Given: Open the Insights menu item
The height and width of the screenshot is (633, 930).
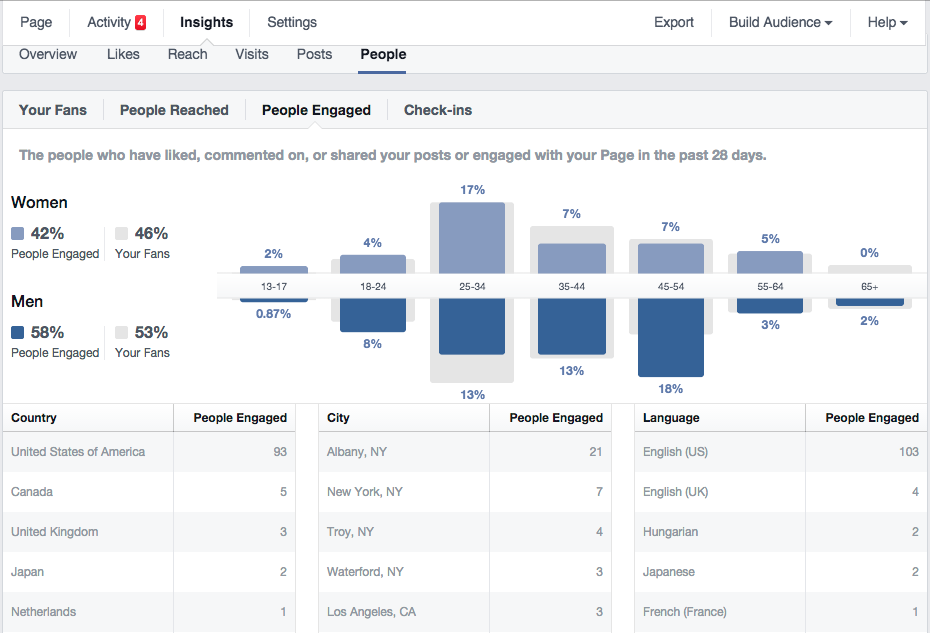Looking at the screenshot, I should pyautogui.click(x=206, y=21).
